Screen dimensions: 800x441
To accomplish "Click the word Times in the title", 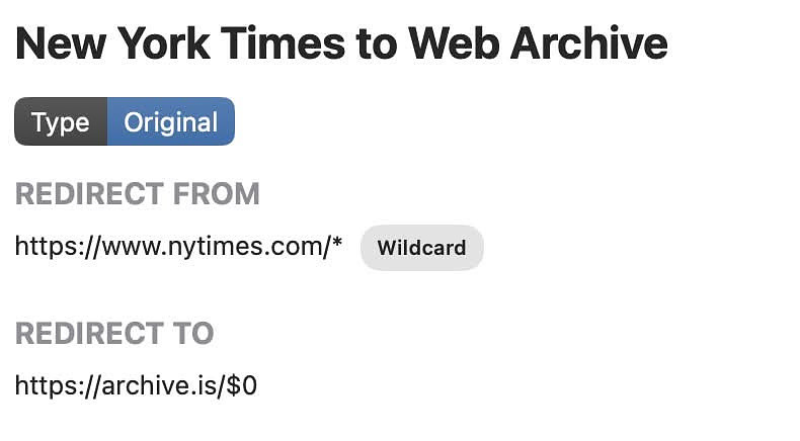I will pos(283,44).
